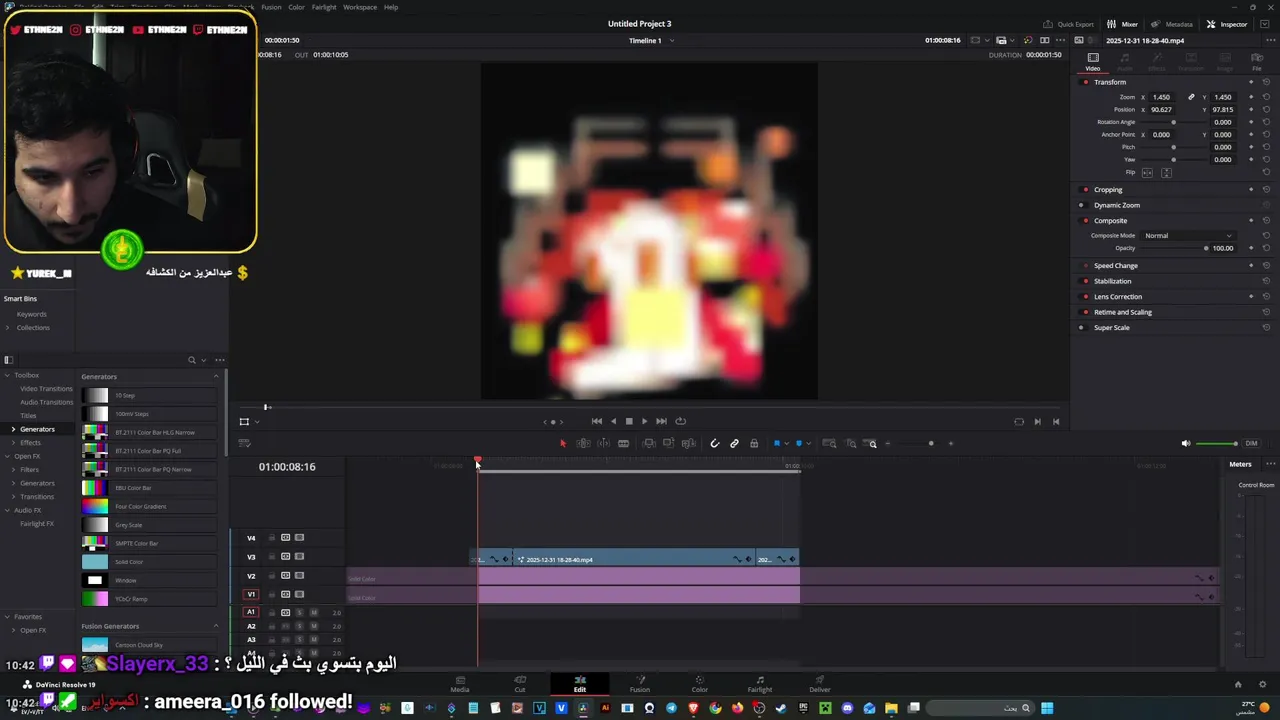Open the Mixer panel

[1122, 24]
